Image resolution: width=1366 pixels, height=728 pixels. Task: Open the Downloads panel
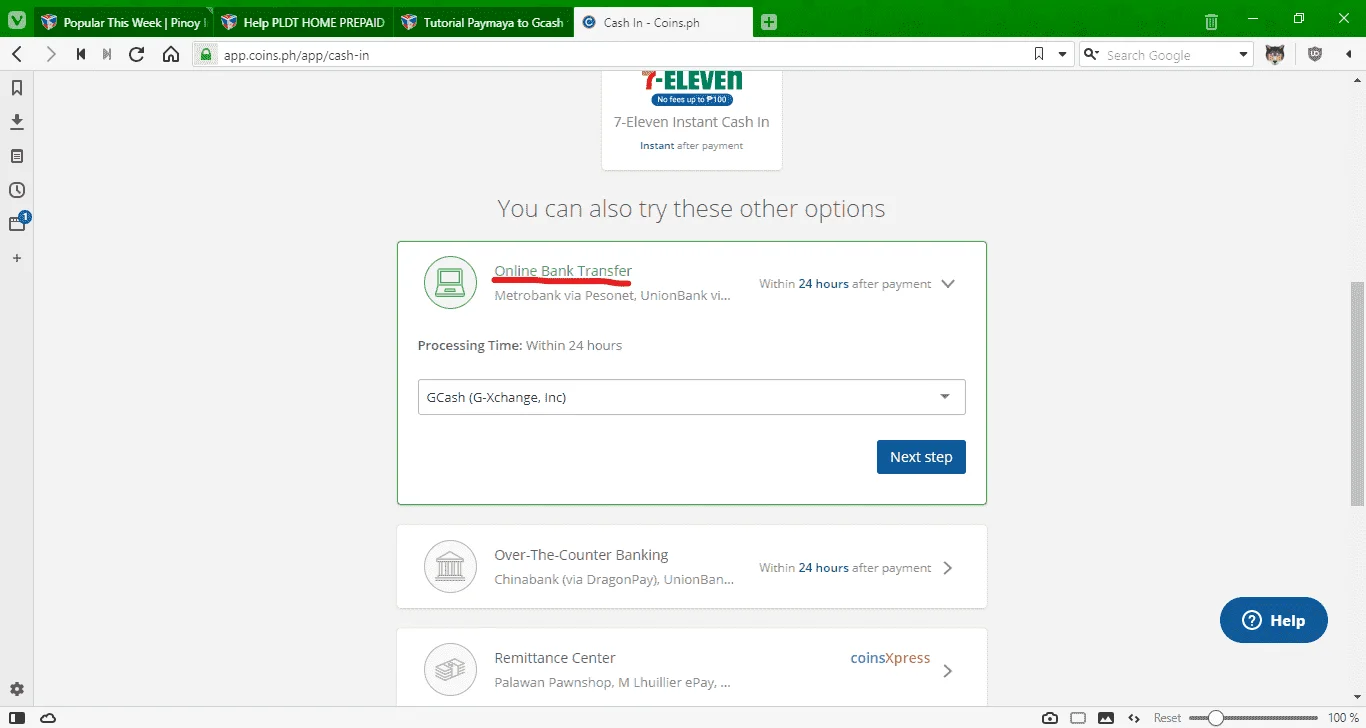17,122
